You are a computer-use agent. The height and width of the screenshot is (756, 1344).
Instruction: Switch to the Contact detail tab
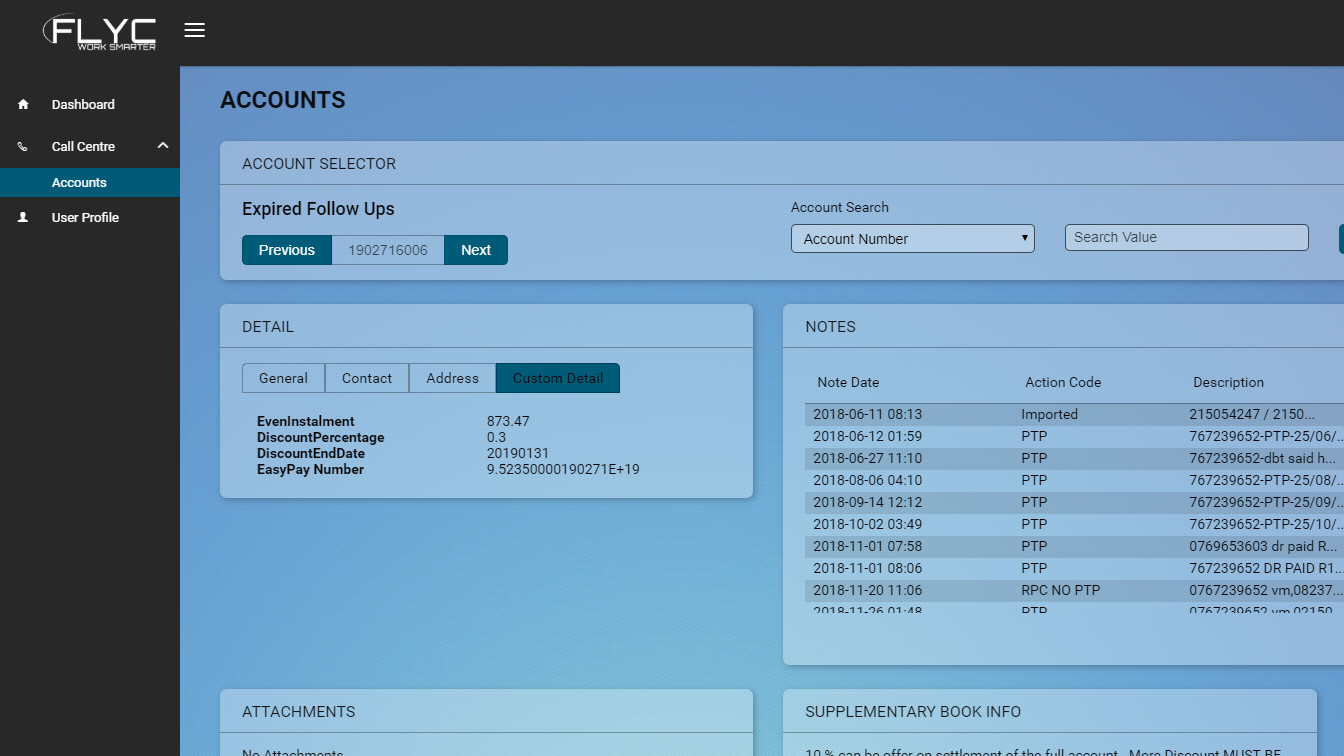(x=367, y=378)
